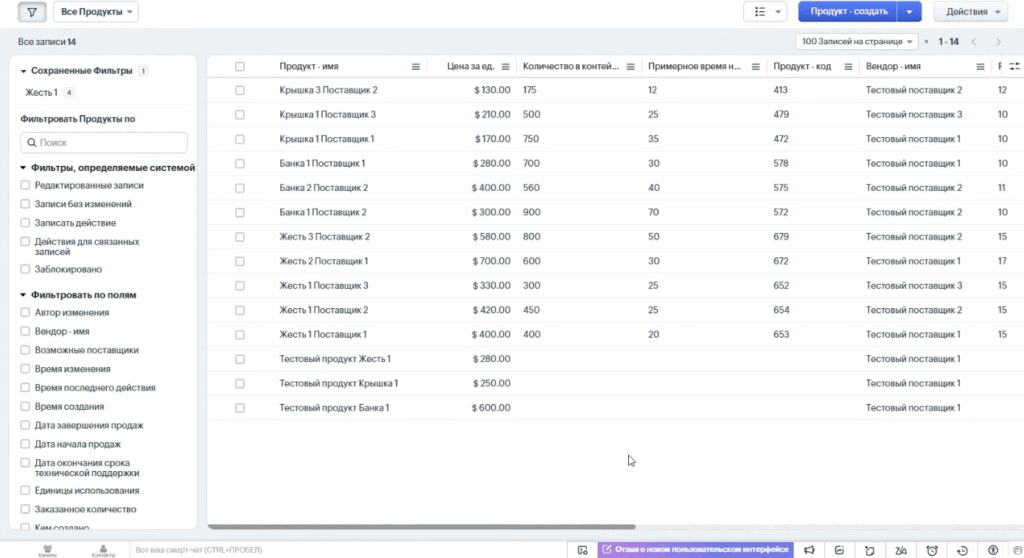
Task: Open column settings icon in table header
Action: 1015,66
